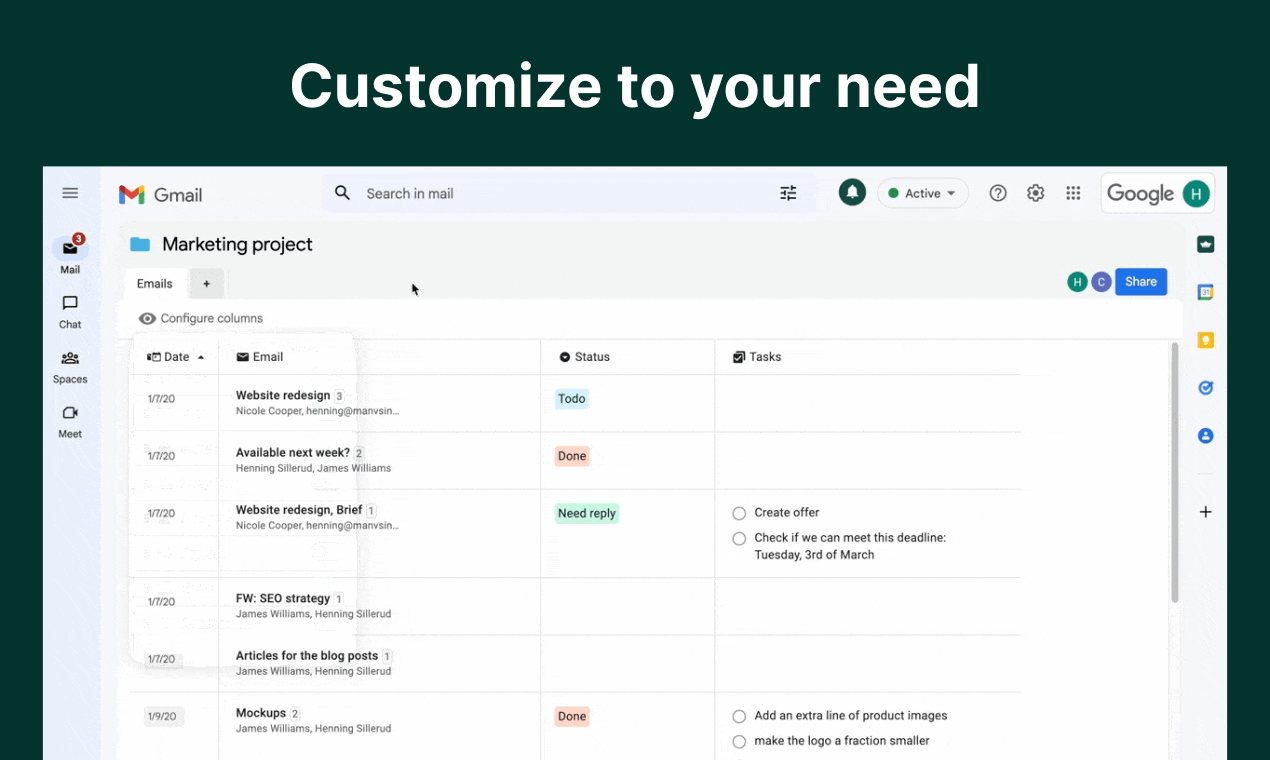Click the Marketing project title
1270x760 pixels.
click(x=237, y=244)
